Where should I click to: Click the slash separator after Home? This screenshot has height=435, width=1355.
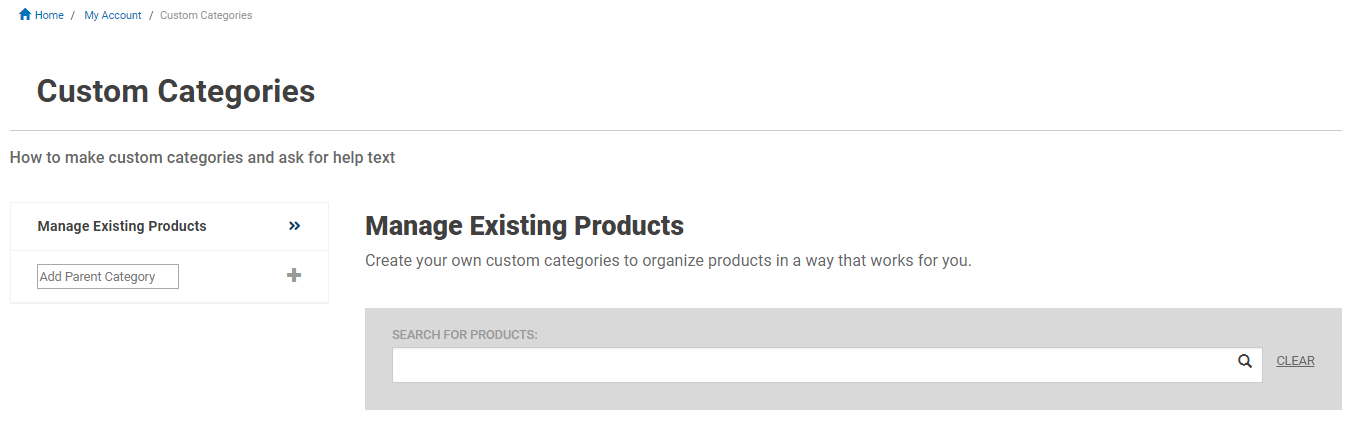[x=73, y=16]
